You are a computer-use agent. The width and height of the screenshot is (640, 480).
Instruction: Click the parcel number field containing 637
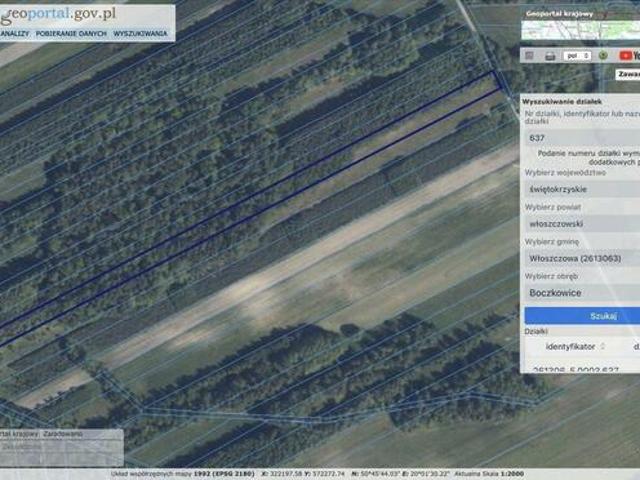click(582, 138)
